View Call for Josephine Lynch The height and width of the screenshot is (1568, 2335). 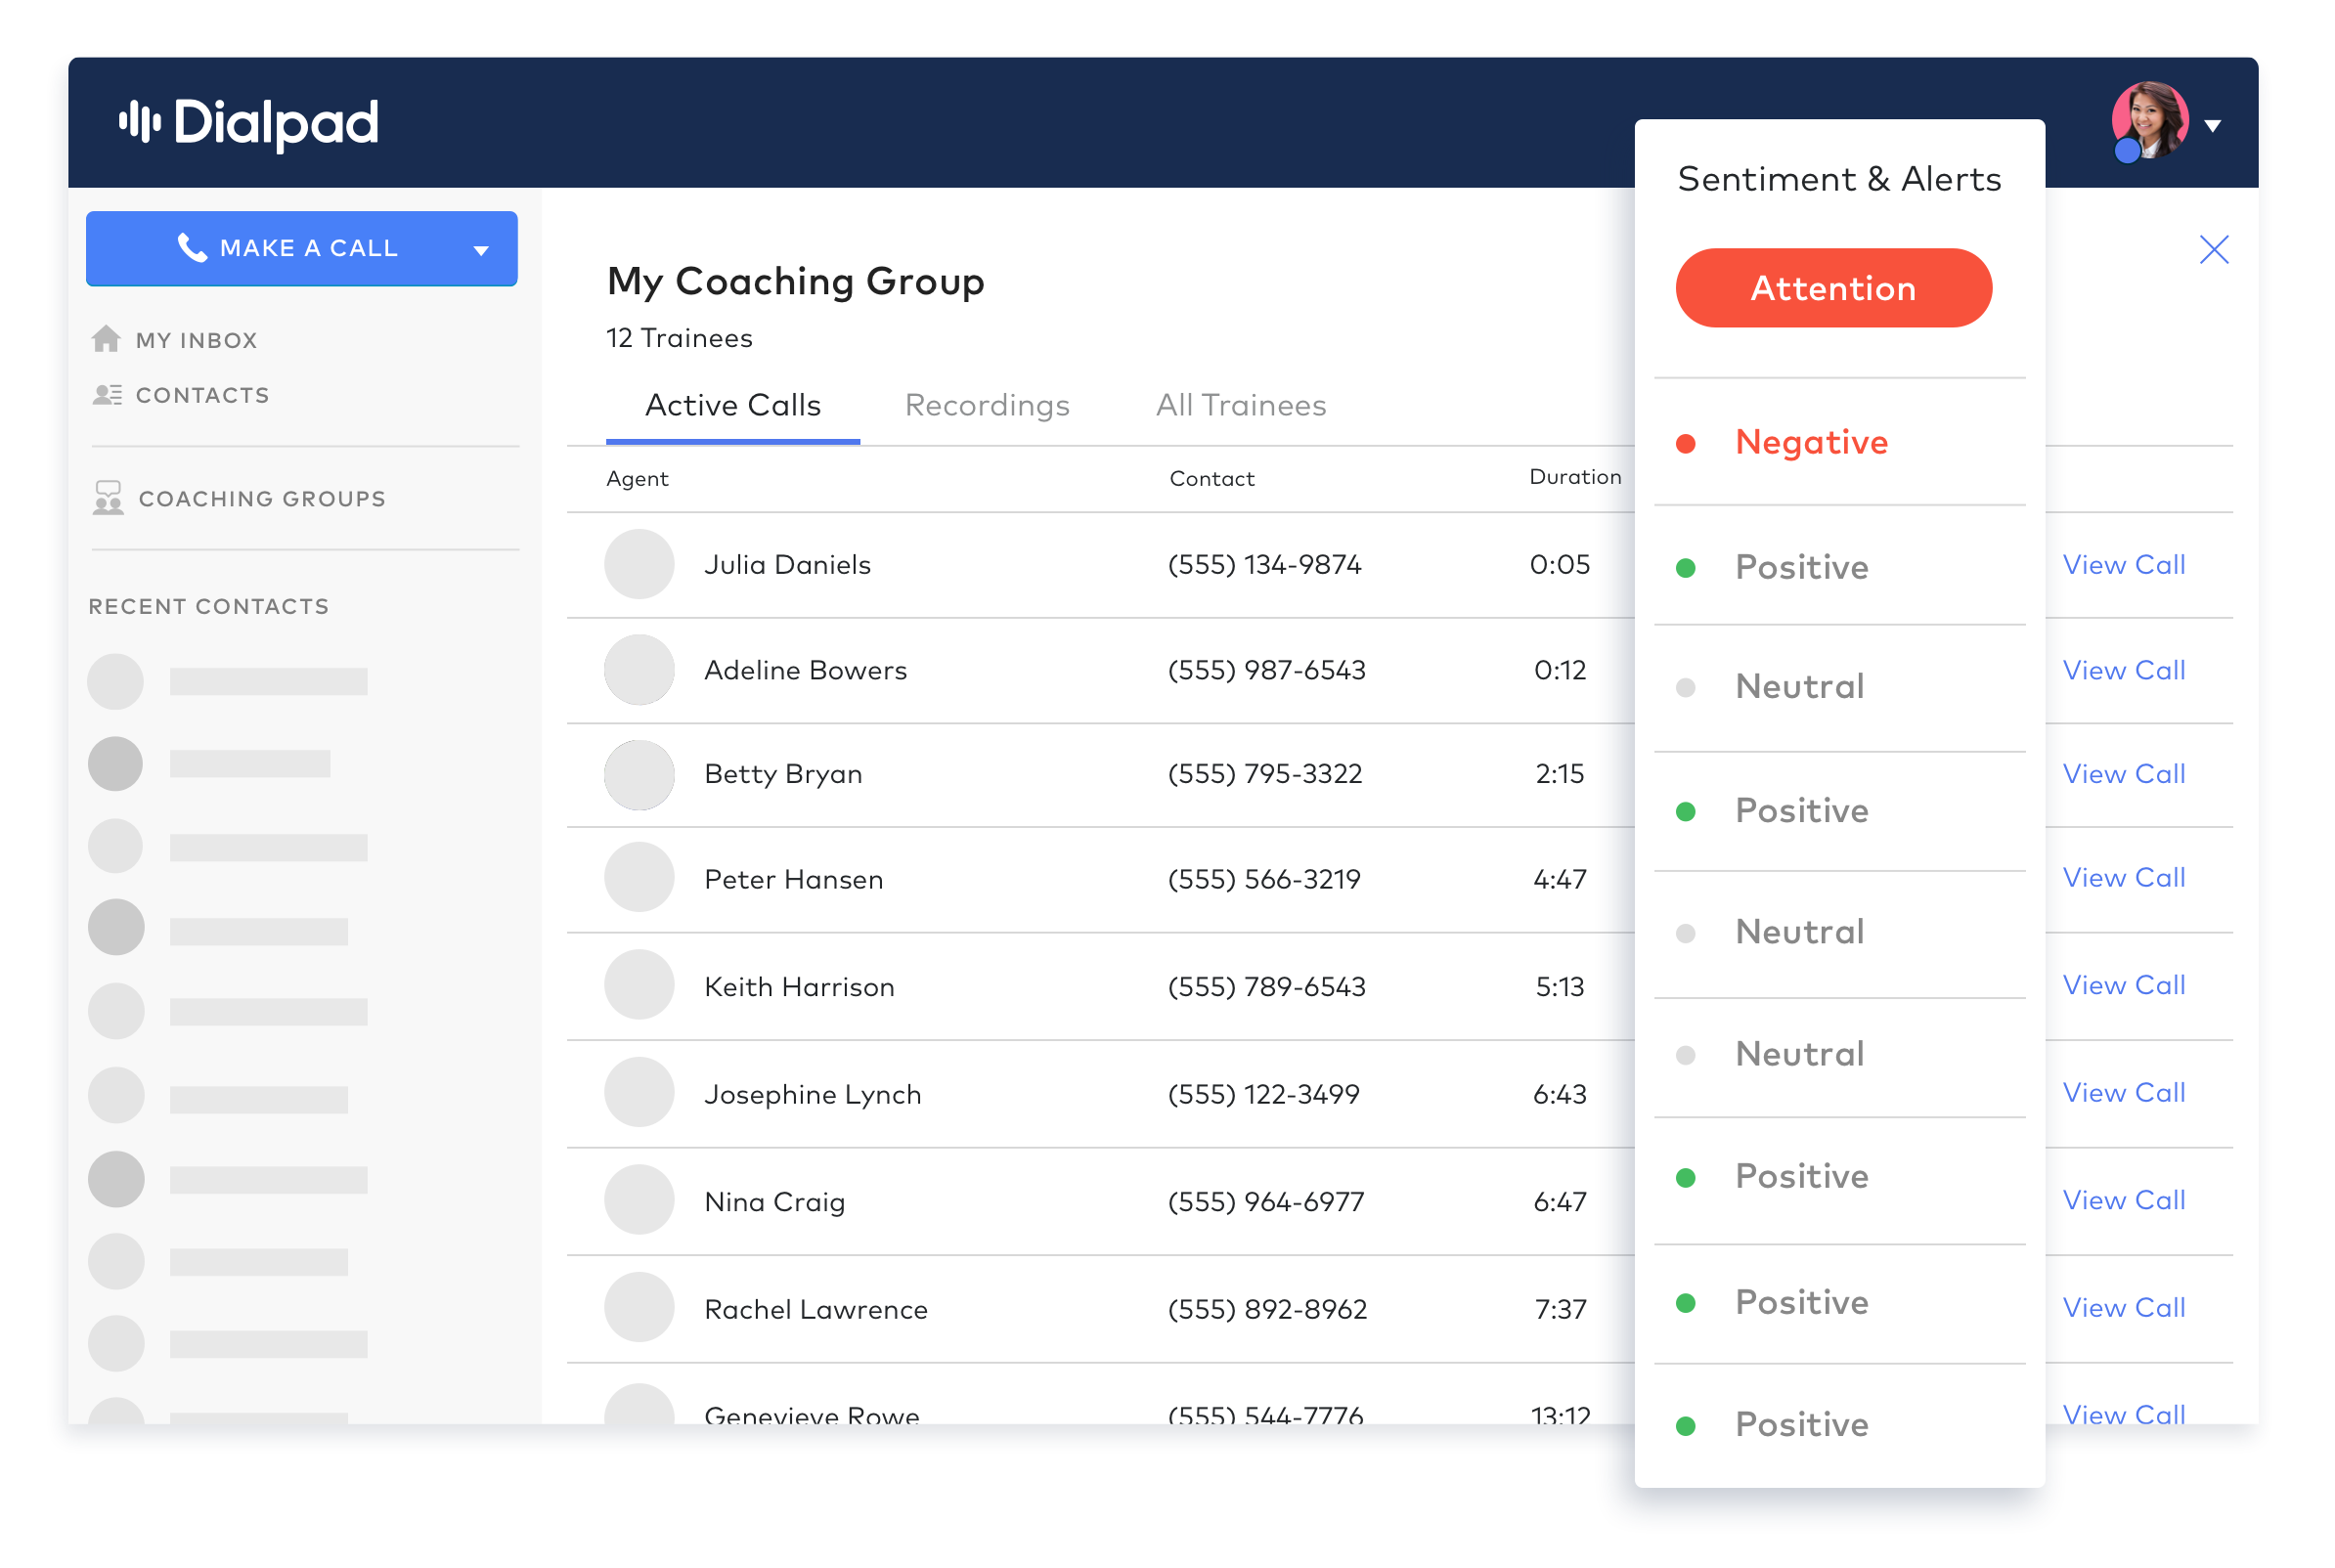pyautogui.click(x=2124, y=1093)
